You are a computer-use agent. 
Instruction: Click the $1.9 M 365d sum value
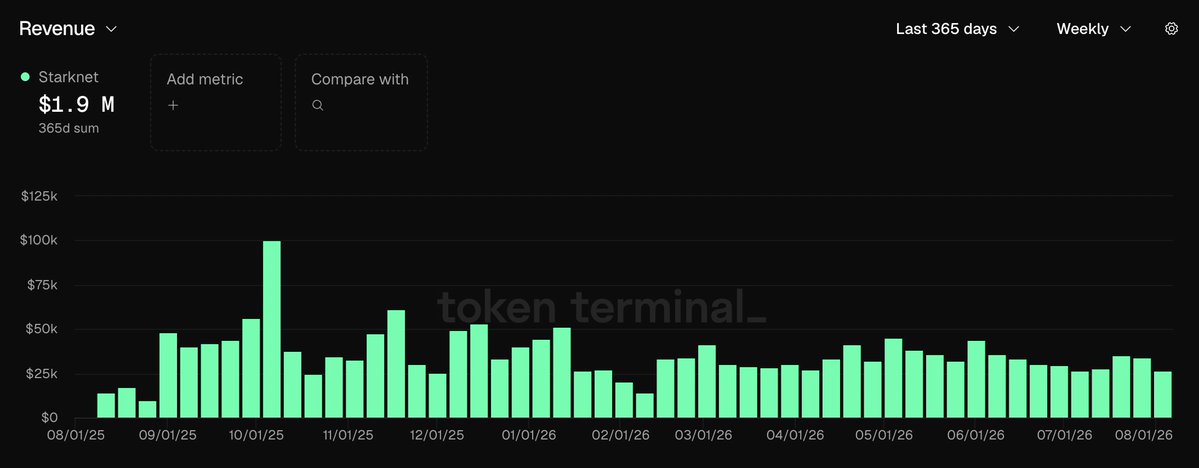tap(76, 105)
